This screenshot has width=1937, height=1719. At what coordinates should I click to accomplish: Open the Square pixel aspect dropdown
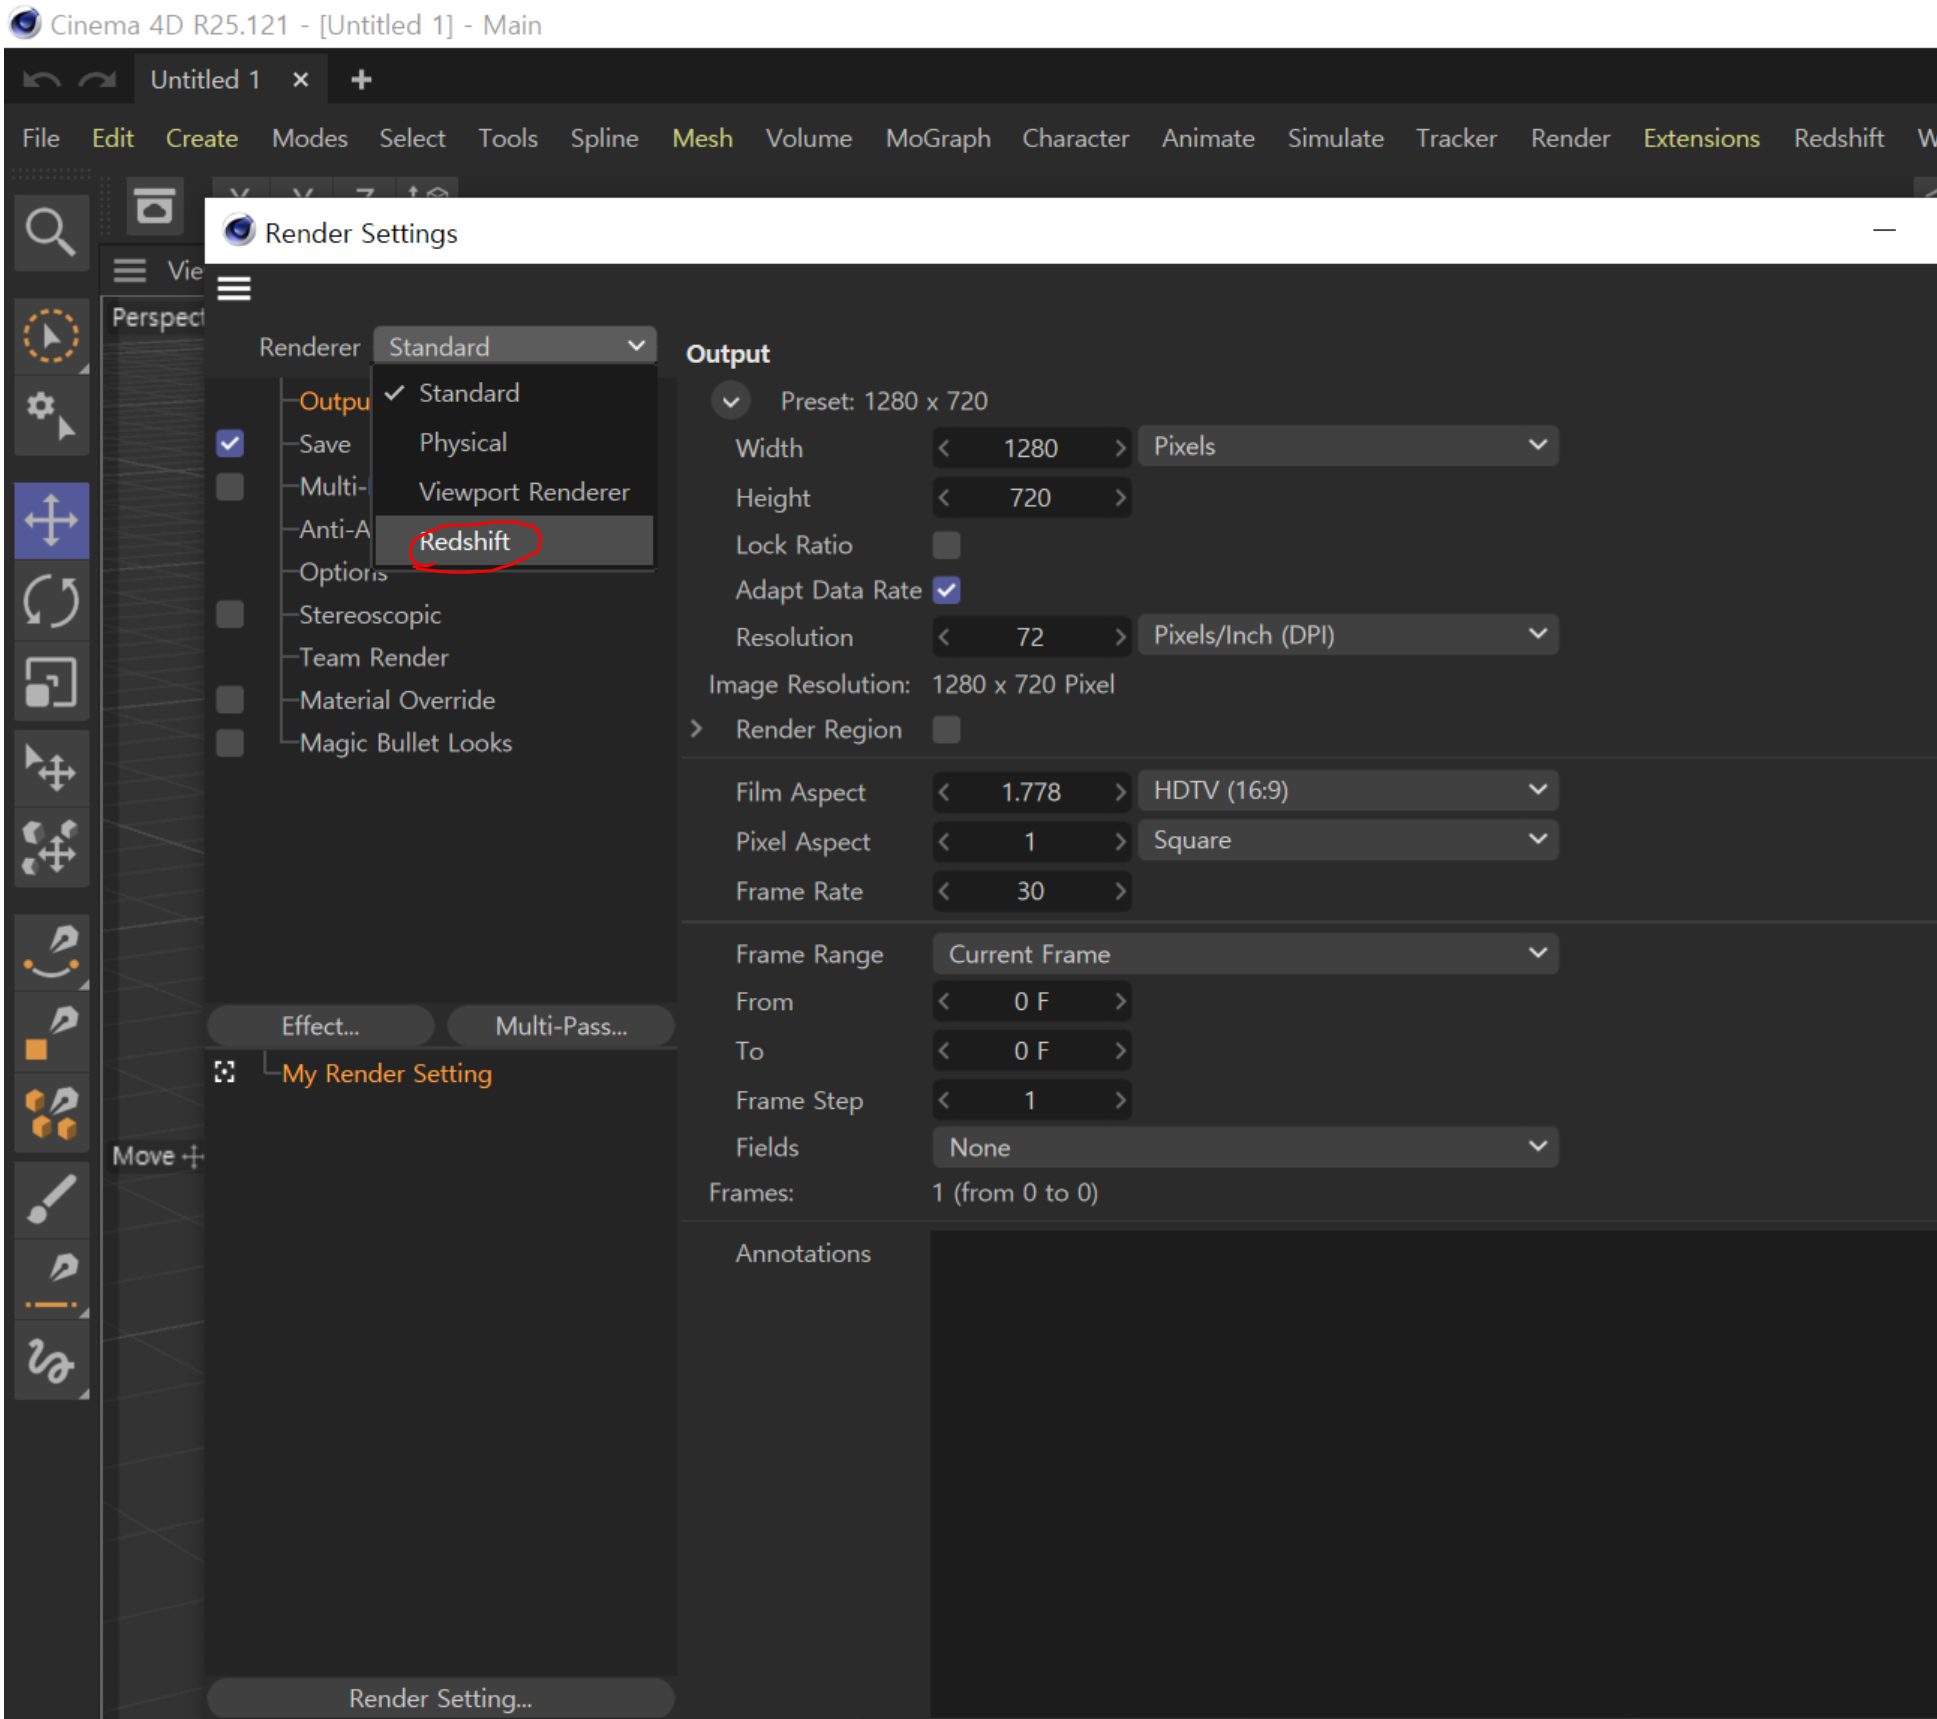click(1348, 840)
